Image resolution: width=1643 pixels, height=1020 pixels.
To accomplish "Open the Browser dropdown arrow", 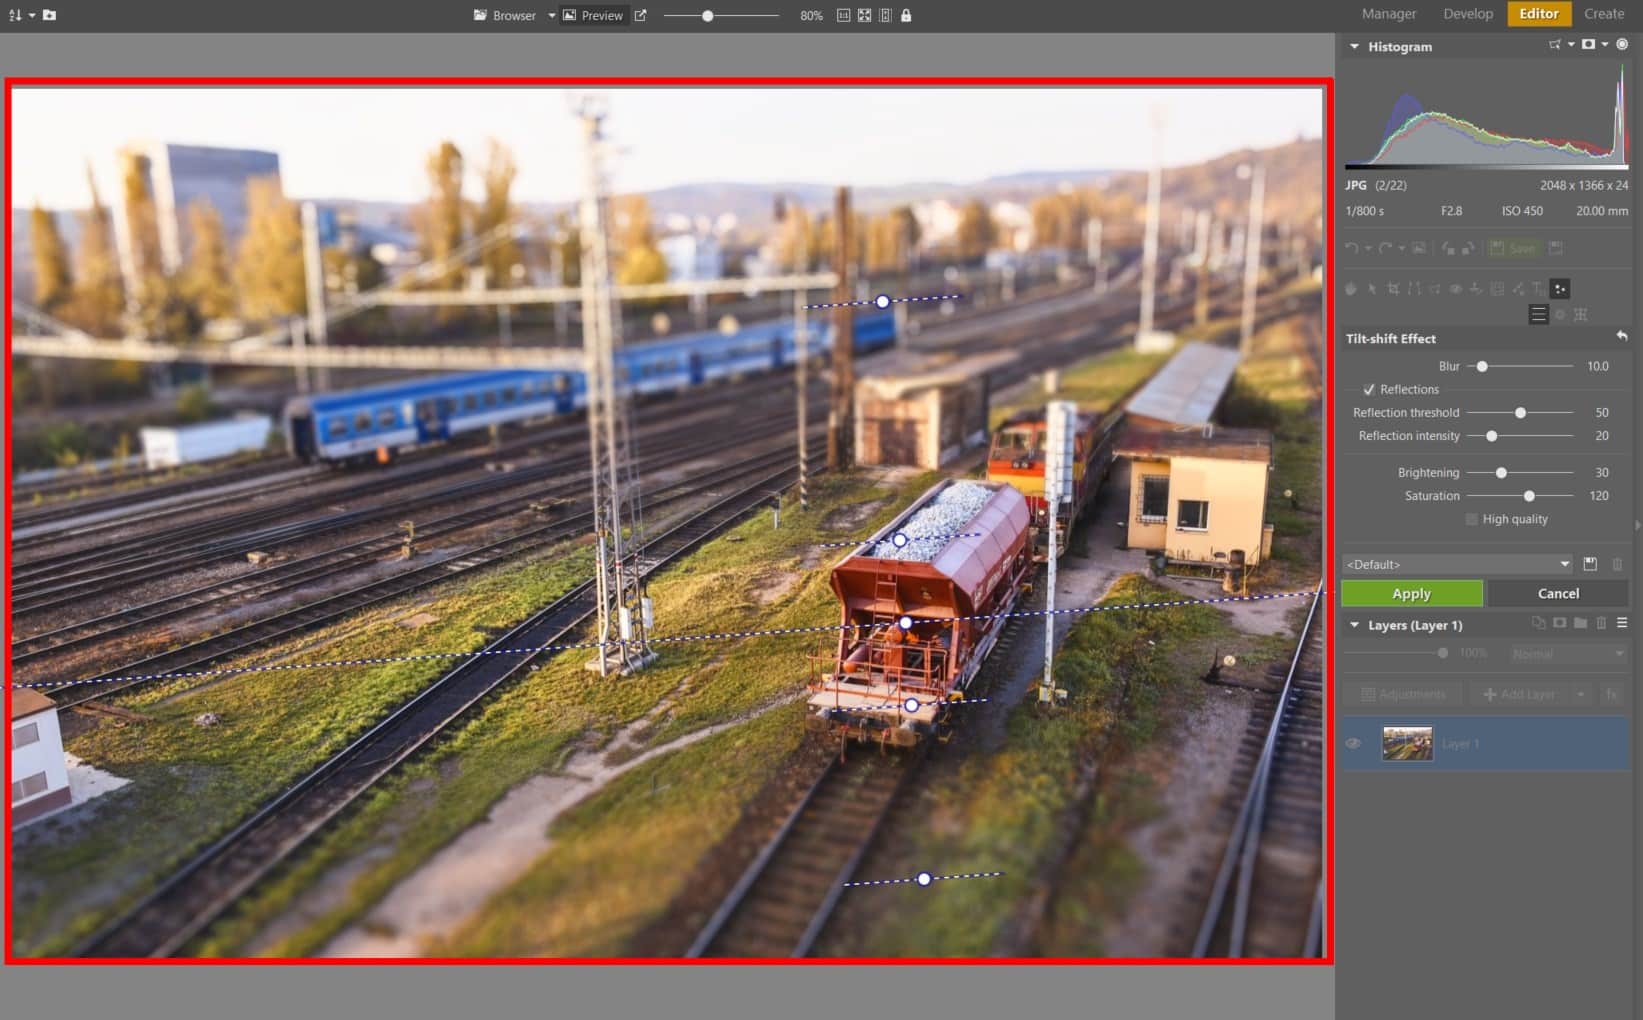I will click(551, 15).
